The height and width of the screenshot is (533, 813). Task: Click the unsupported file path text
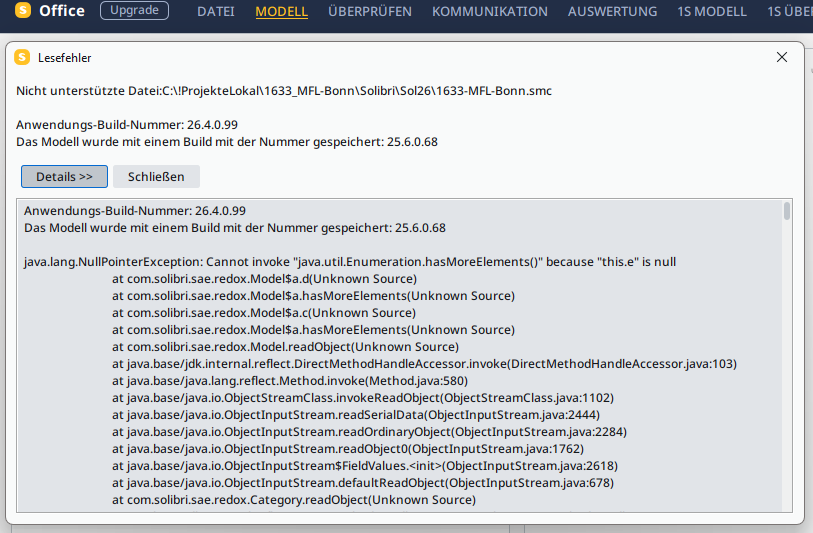(x=284, y=91)
